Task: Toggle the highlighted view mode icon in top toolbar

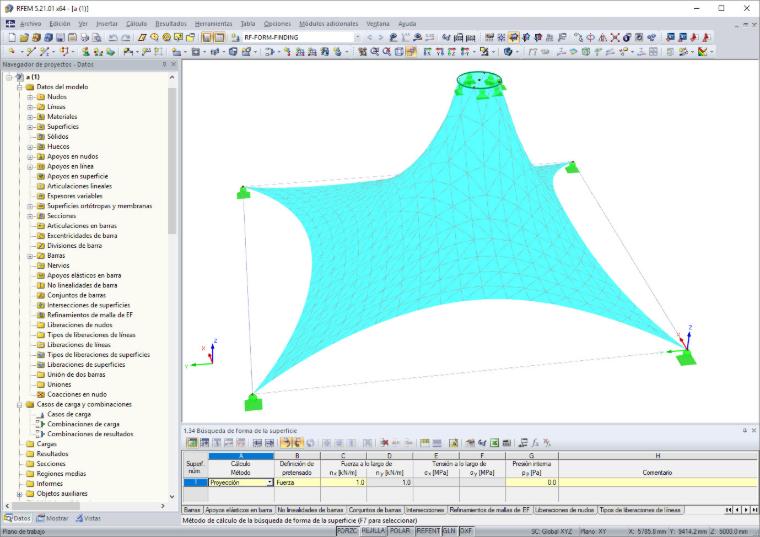Action: (x=513, y=37)
